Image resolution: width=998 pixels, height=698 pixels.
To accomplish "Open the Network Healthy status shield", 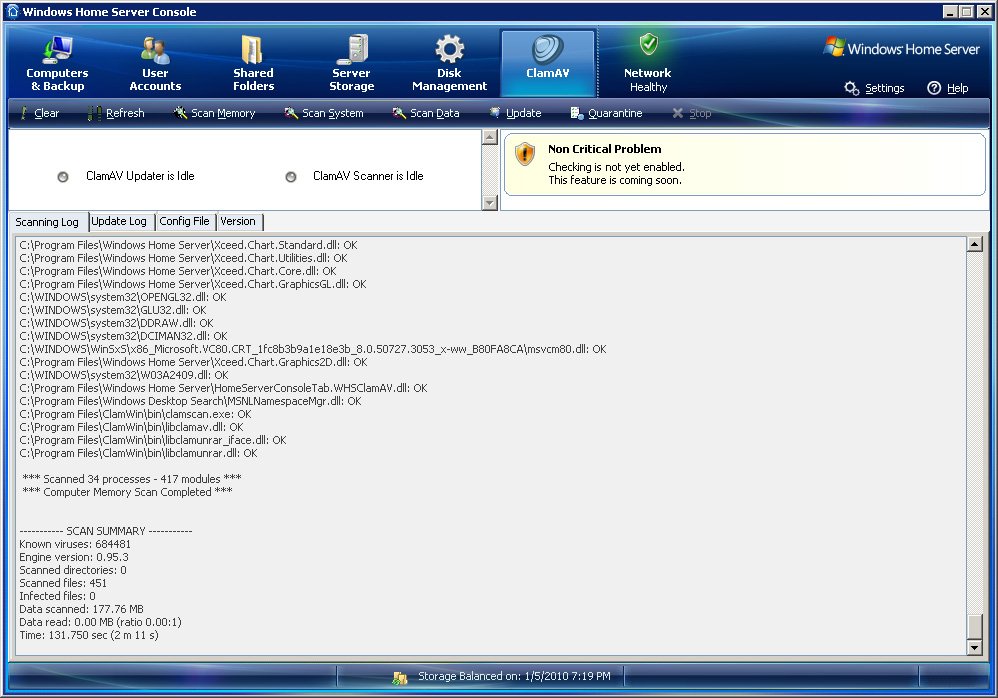I will (x=649, y=45).
